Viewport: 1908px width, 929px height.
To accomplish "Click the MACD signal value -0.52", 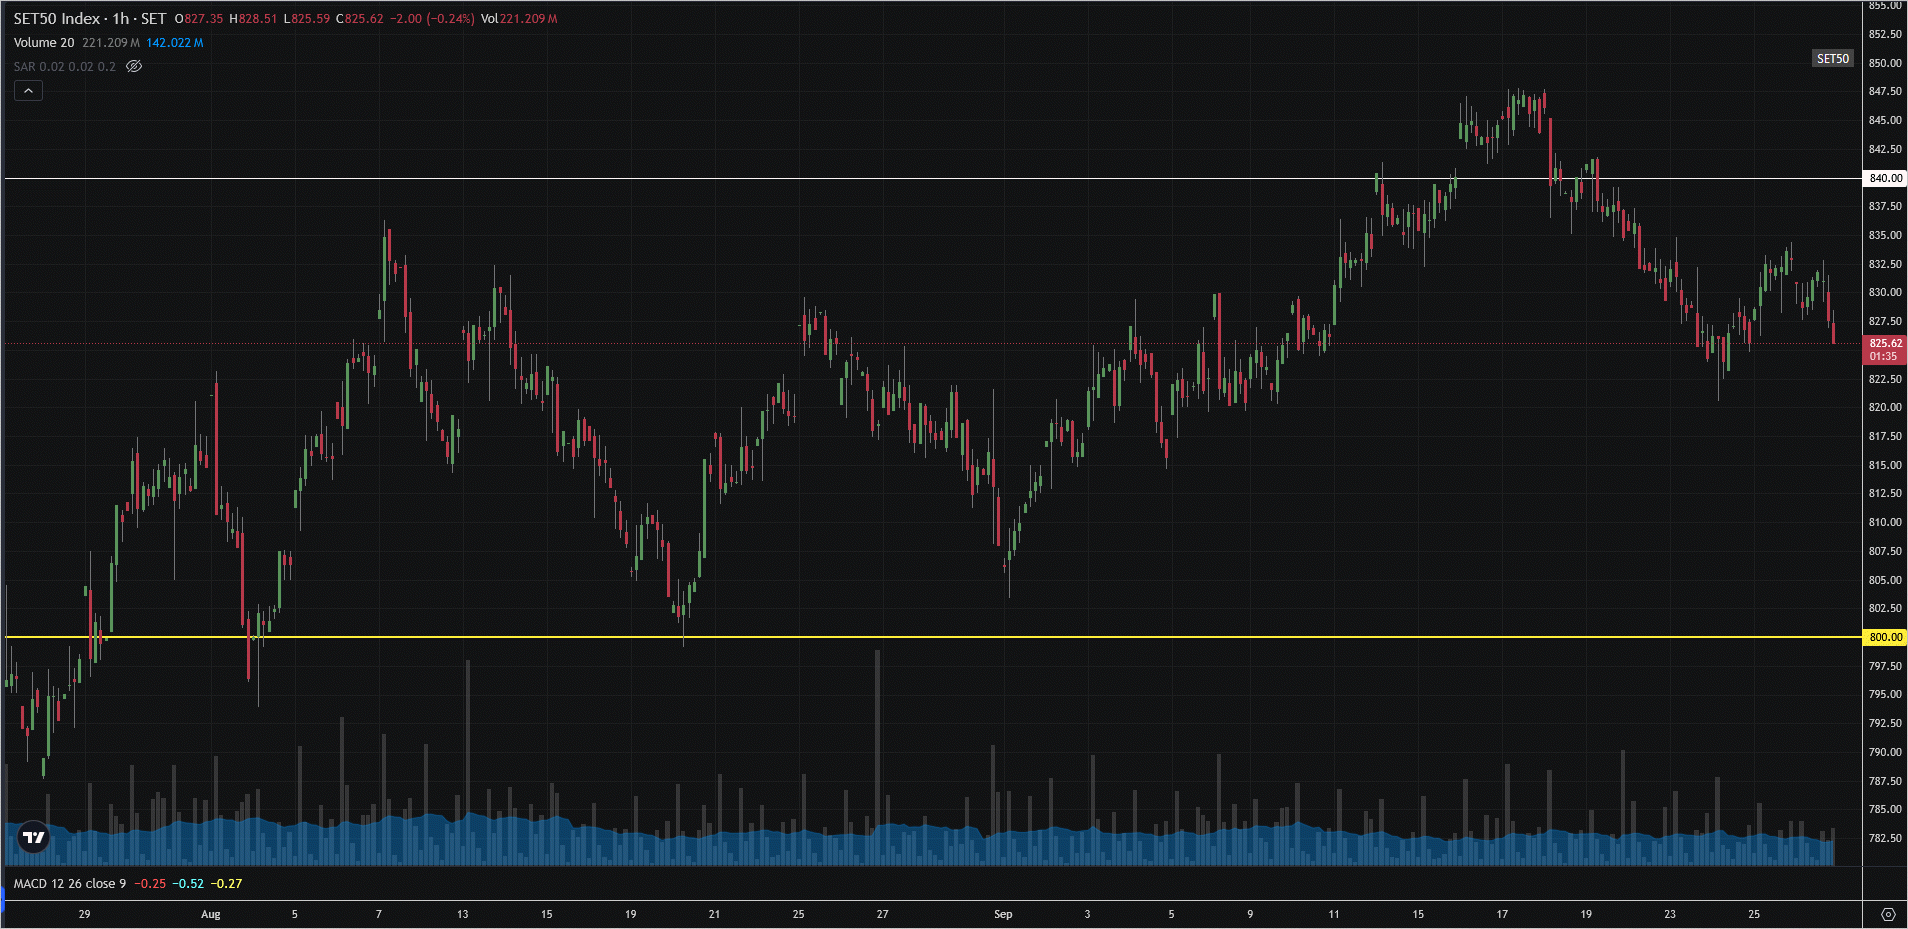I will click(x=188, y=884).
